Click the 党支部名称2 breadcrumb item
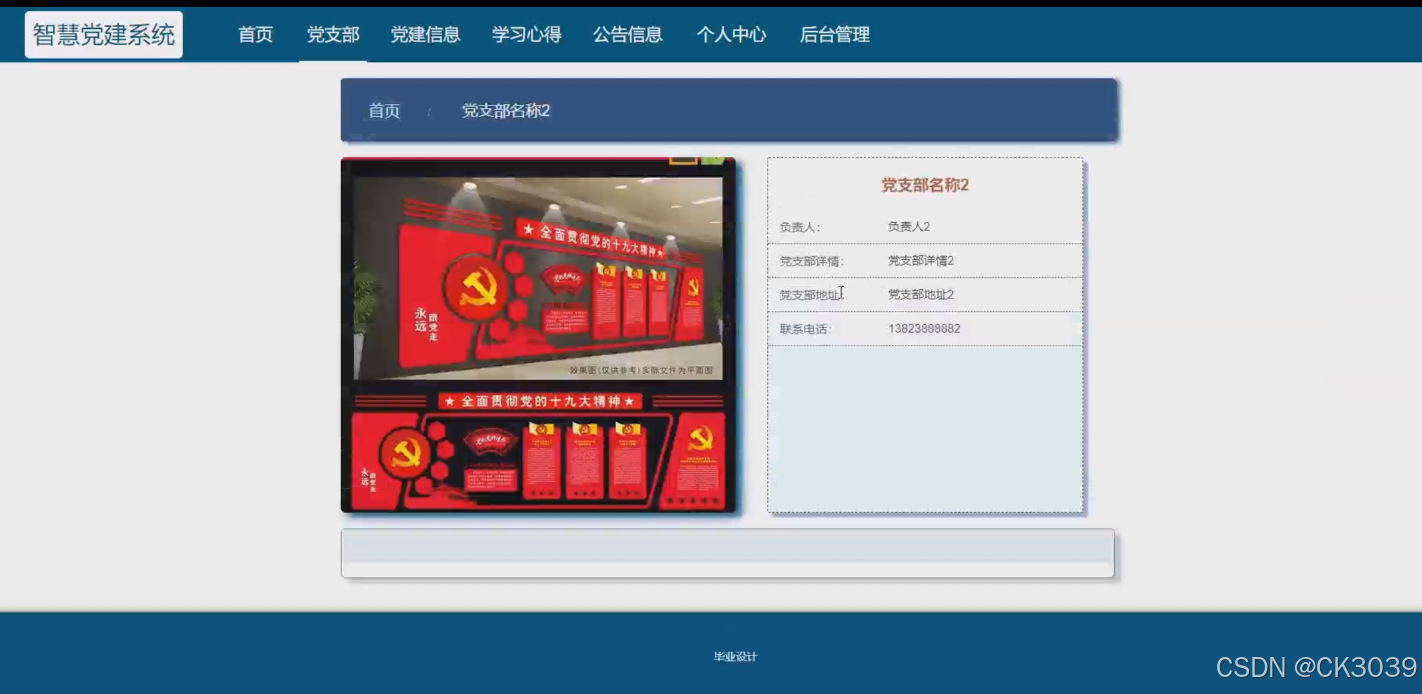 click(x=506, y=111)
